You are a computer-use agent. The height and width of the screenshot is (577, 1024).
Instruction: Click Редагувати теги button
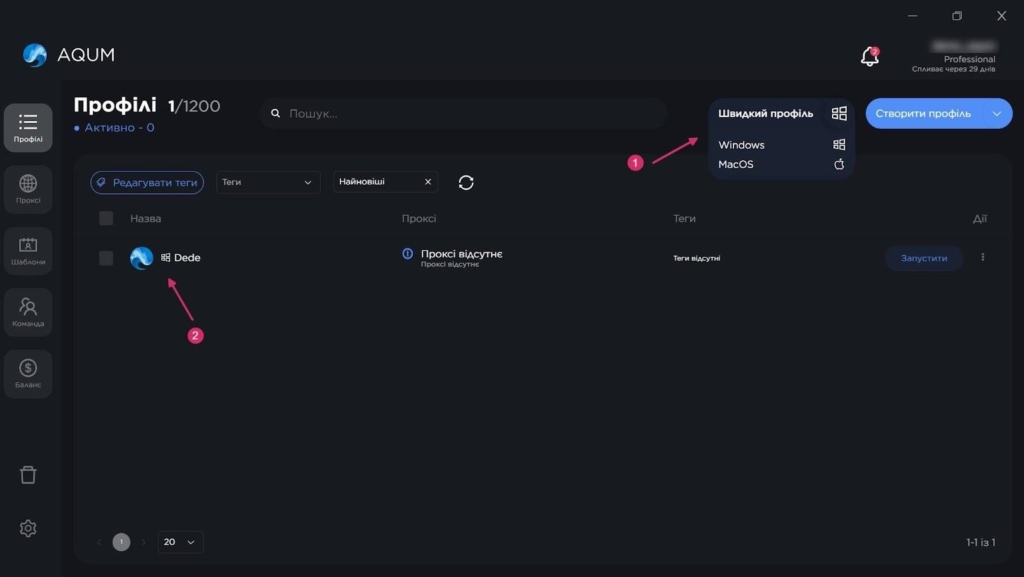pyautogui.click(x=147, y=182)
